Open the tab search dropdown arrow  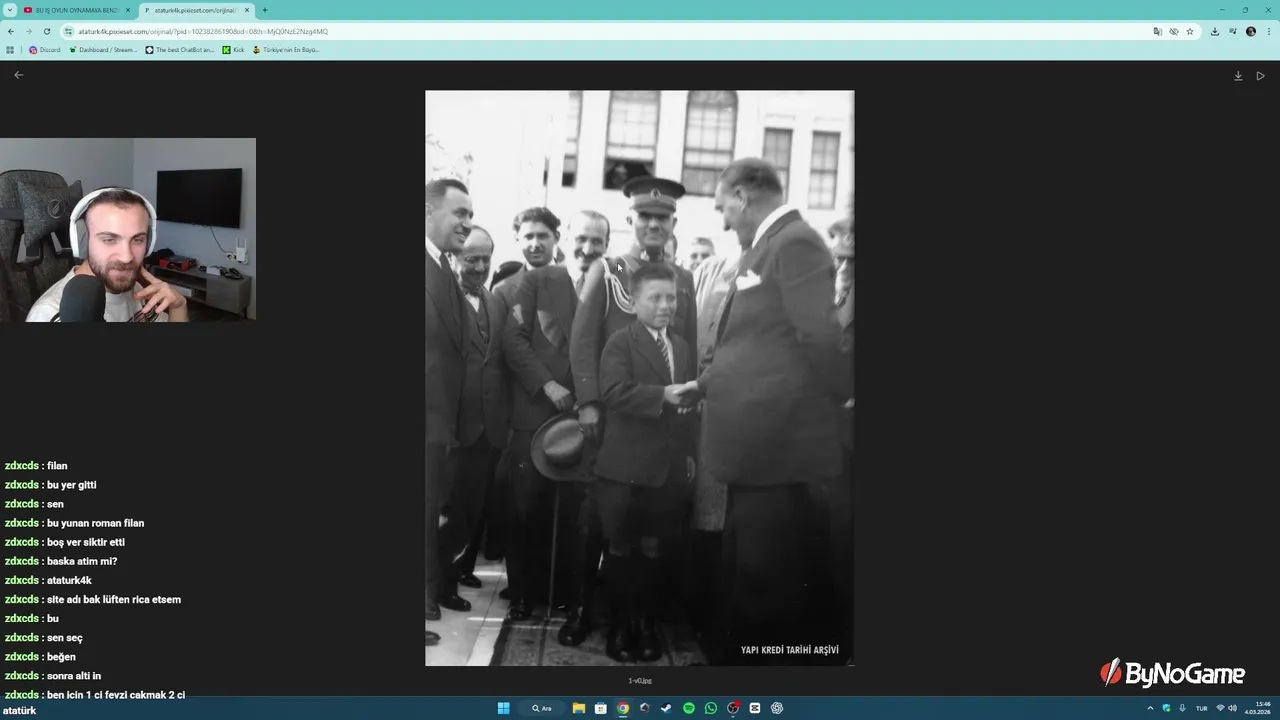tap(10, 10)
